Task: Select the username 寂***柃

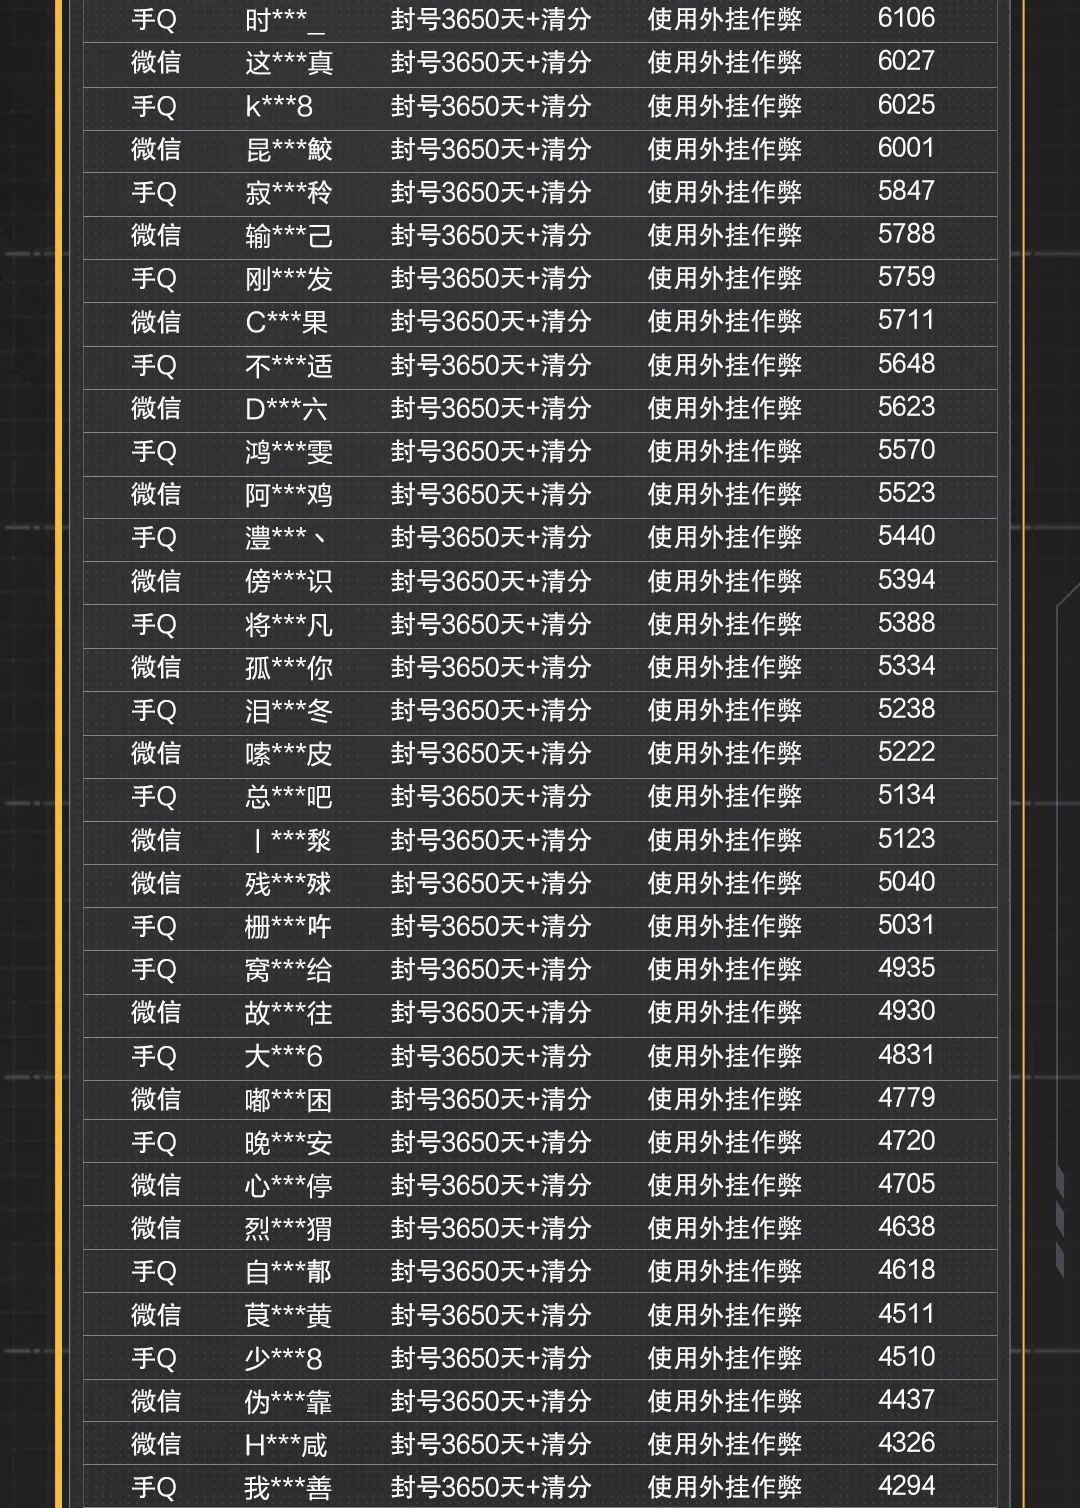Action: [289, 192]
